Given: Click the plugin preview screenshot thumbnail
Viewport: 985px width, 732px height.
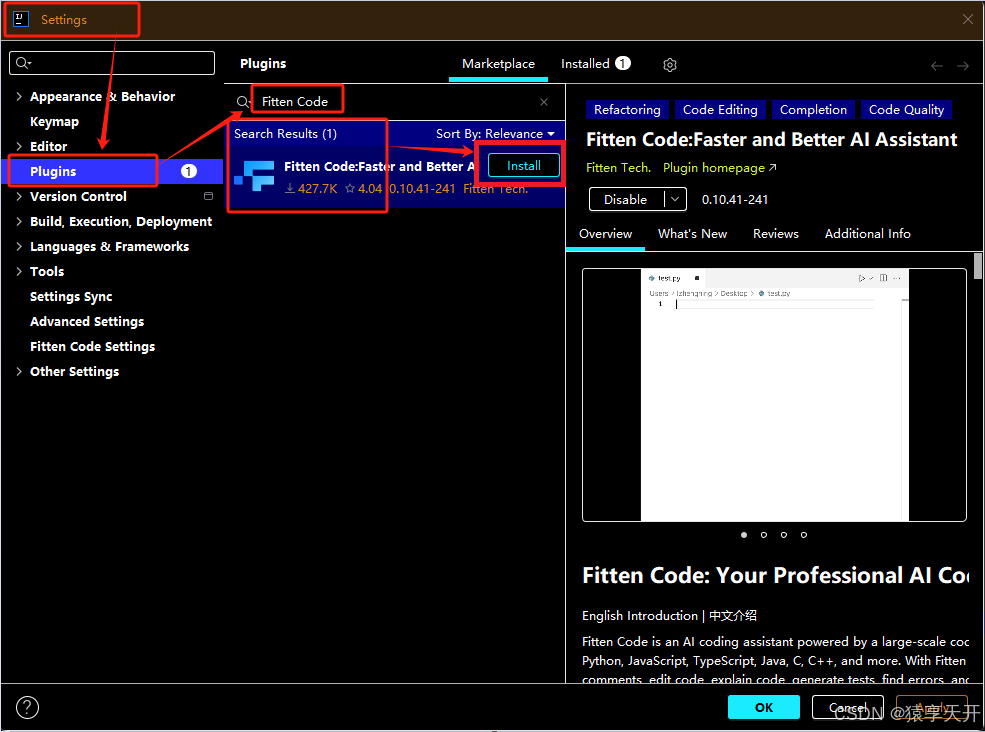Looking at the screenshot, I should click(x=774, y=395).
